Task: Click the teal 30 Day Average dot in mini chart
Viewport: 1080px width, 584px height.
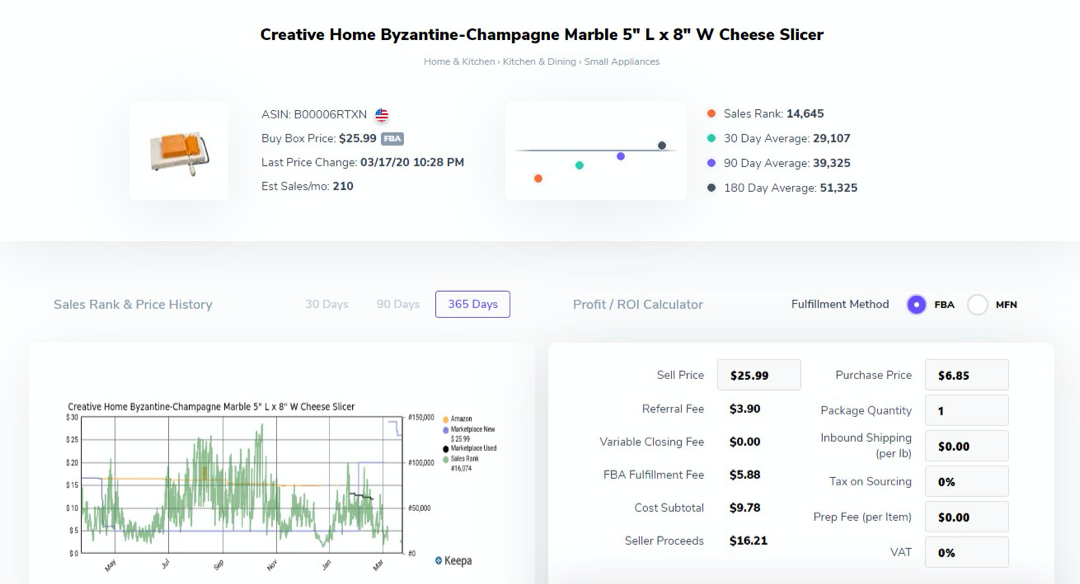Action: point(579,165)
